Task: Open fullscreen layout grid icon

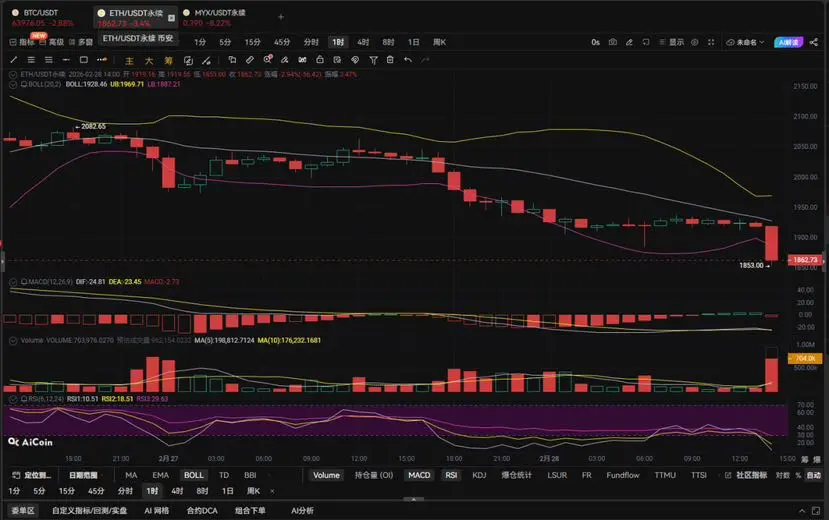Action: coord(711,42)
